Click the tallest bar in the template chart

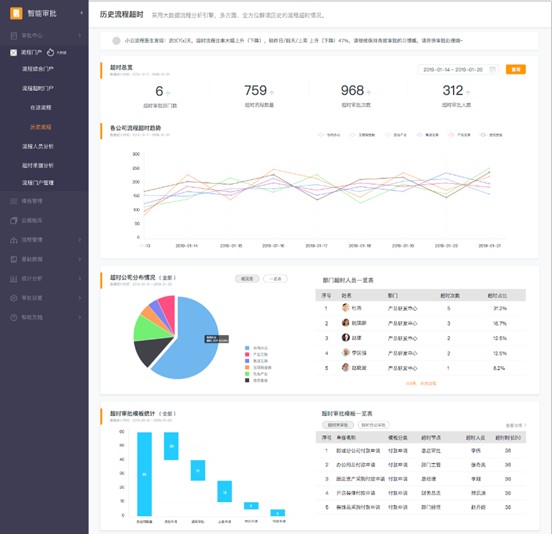[x=144, y=474]
